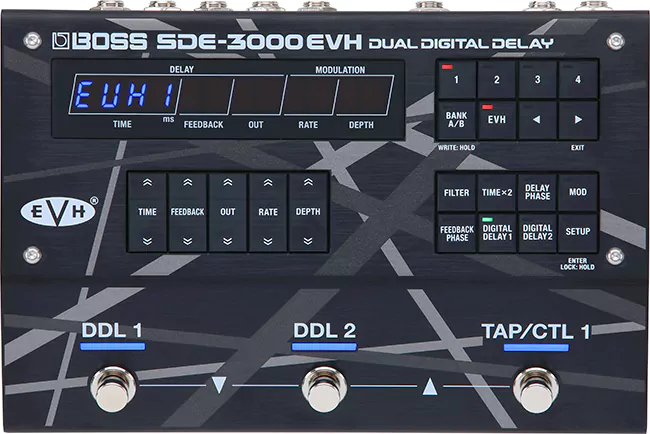Click the up triangle near TAP/CTL footswitch
This screenshot has width=650, height=434.
tap(430, 386)
